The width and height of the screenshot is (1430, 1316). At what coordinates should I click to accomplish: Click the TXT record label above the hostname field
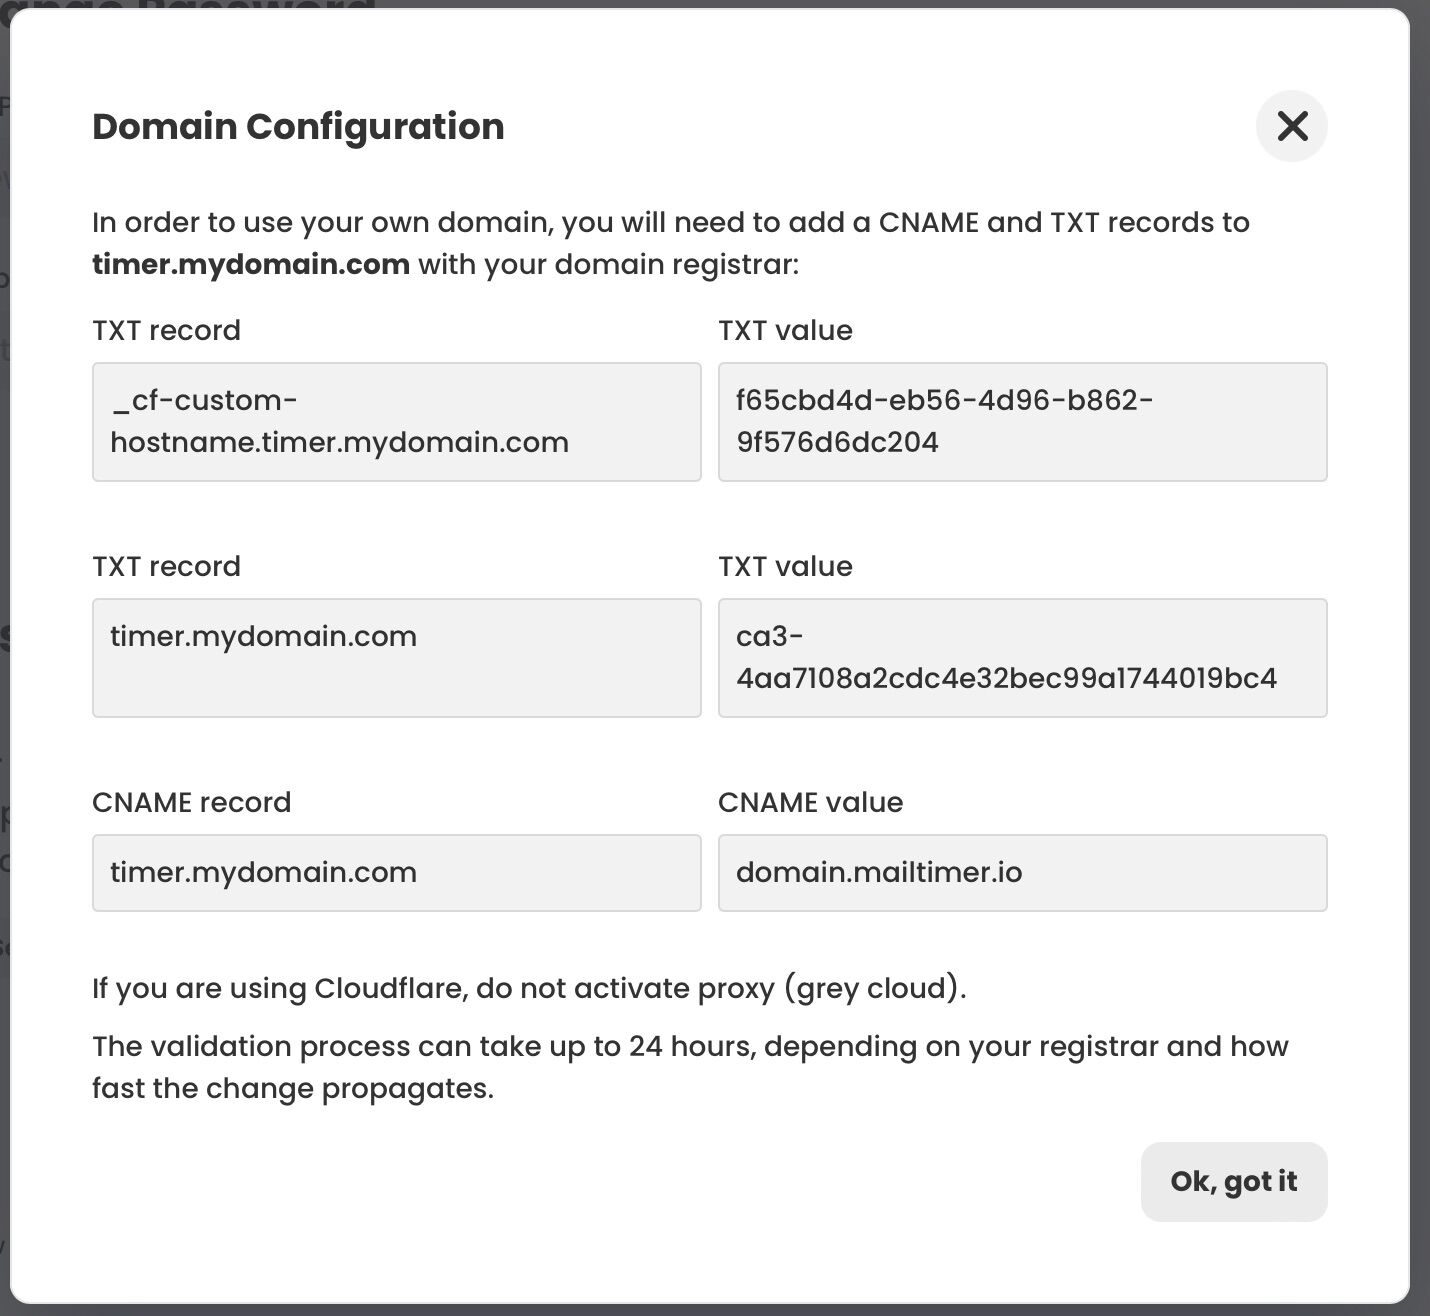click(x=166, y=330)
